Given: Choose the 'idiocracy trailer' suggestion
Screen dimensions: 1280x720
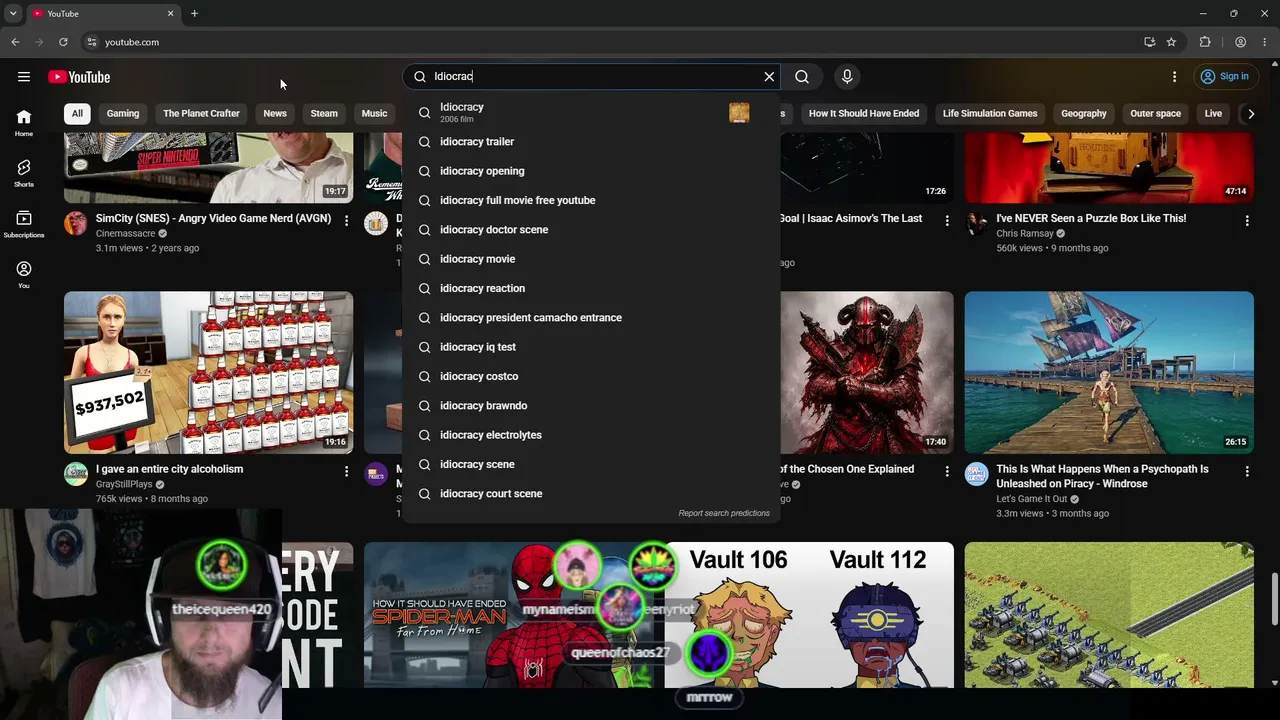Looking at the screenshot, I should 591,142.
